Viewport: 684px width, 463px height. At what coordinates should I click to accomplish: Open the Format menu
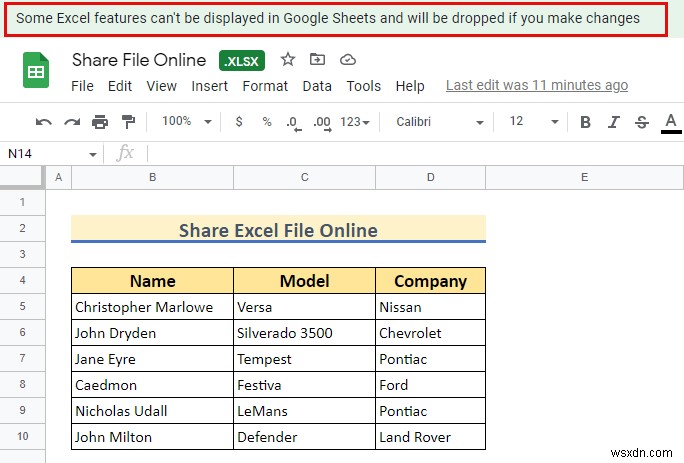pyautogui.click(x=265, y=86)
